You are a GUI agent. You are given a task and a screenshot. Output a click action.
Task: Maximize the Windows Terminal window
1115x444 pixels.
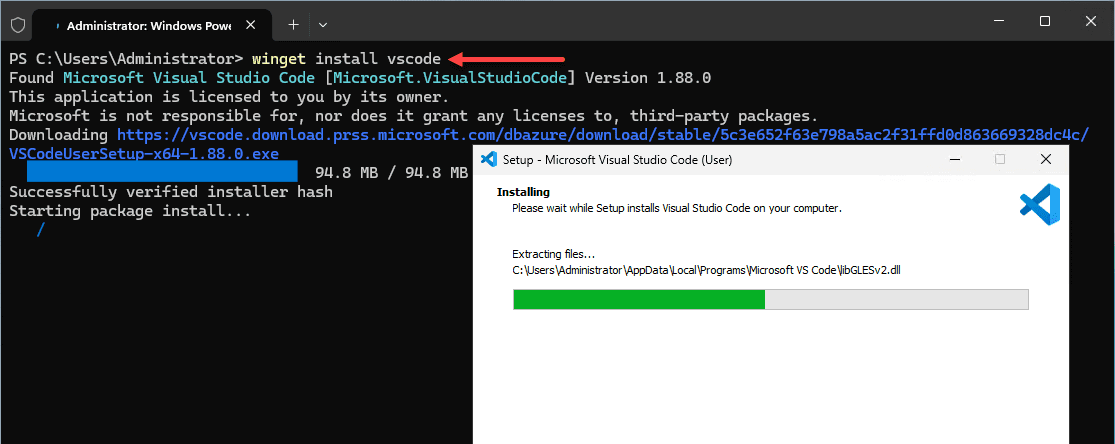point(1045,21)
